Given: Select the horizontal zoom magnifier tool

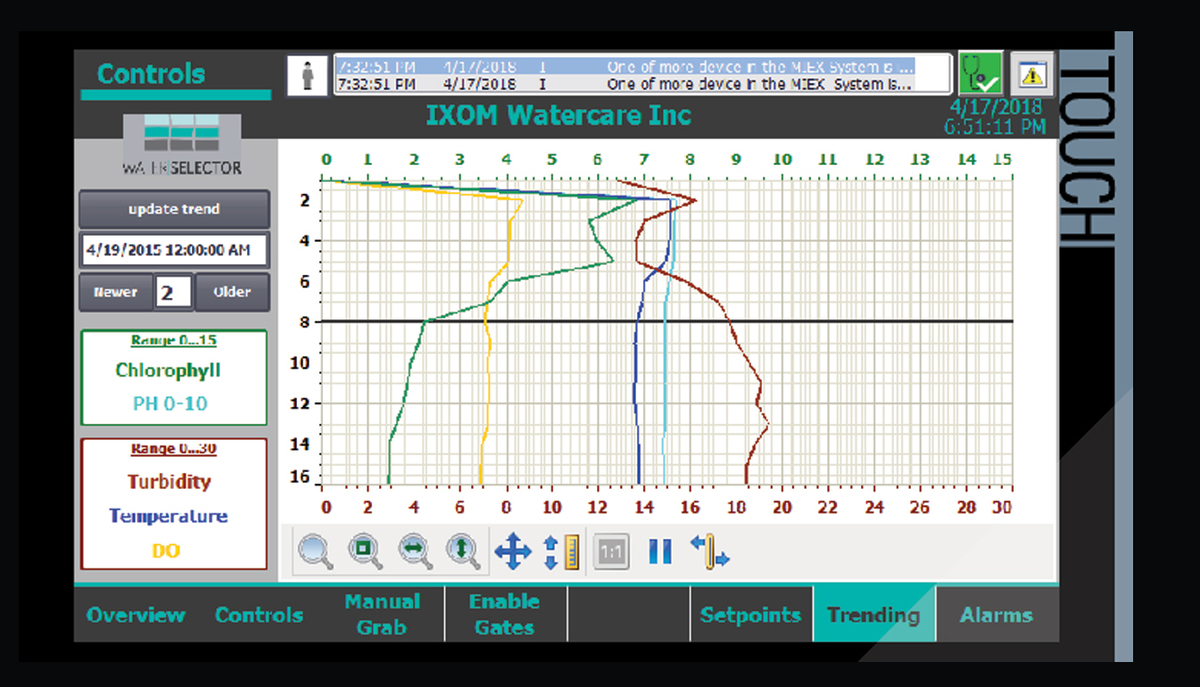Looking at the screenshot, I should (415, 551).
